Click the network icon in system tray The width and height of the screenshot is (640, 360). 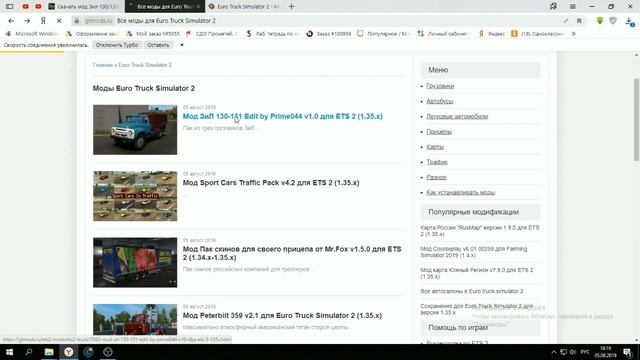(563, 352)
